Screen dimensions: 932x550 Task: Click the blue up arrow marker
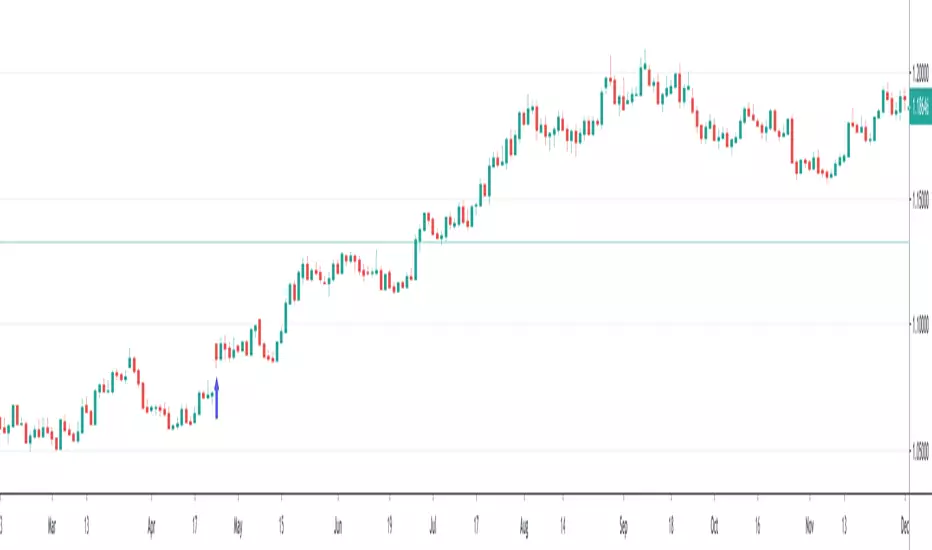click(x=216, y=398)
